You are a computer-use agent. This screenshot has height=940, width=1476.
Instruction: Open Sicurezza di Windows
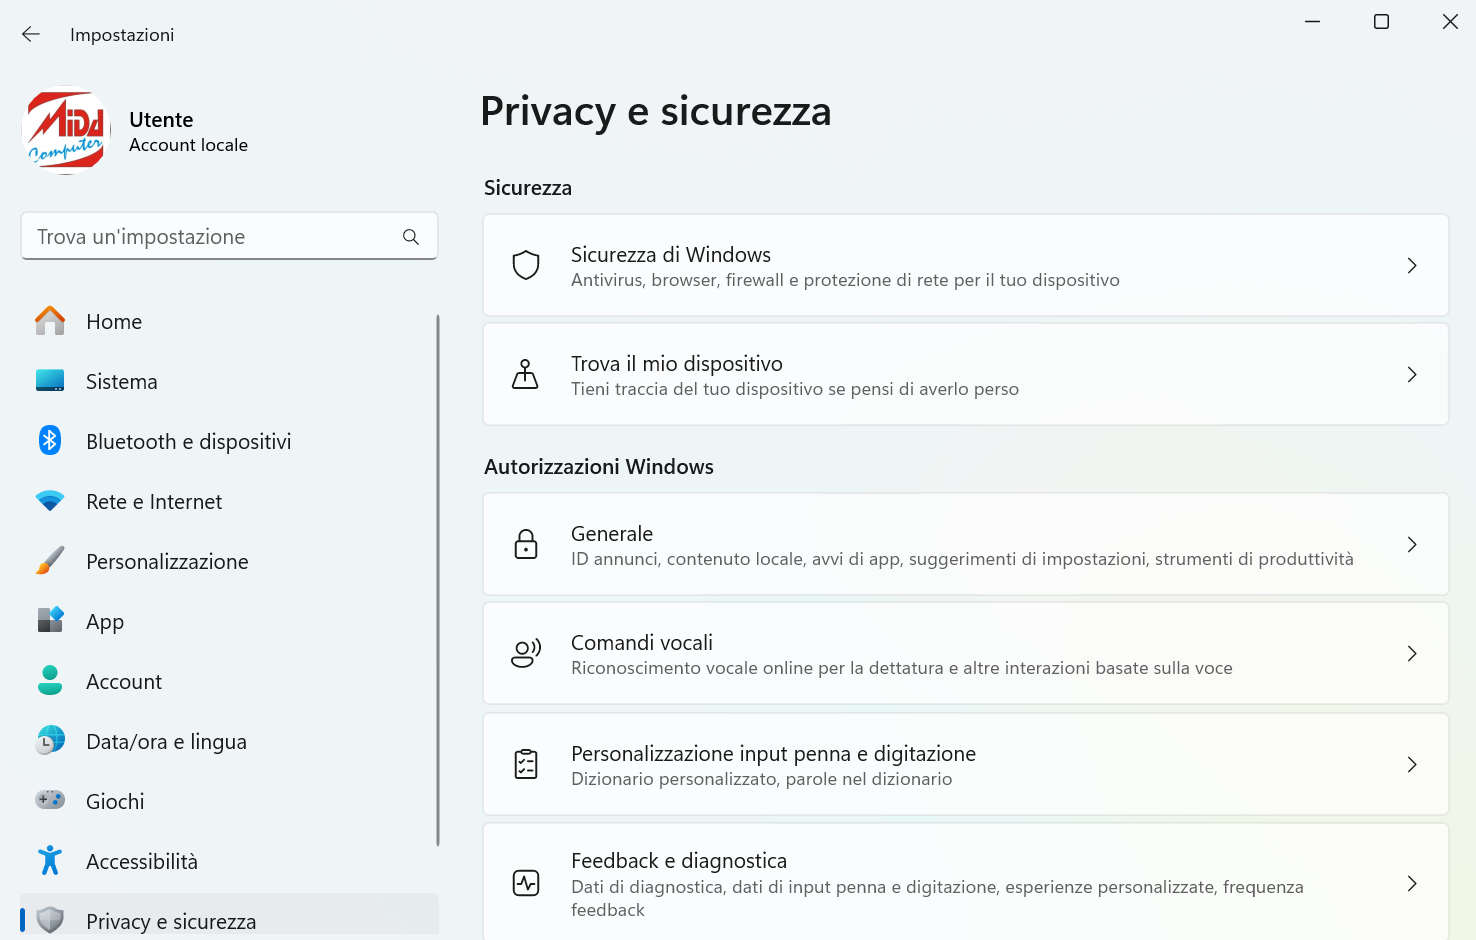(x=966, y=265)
